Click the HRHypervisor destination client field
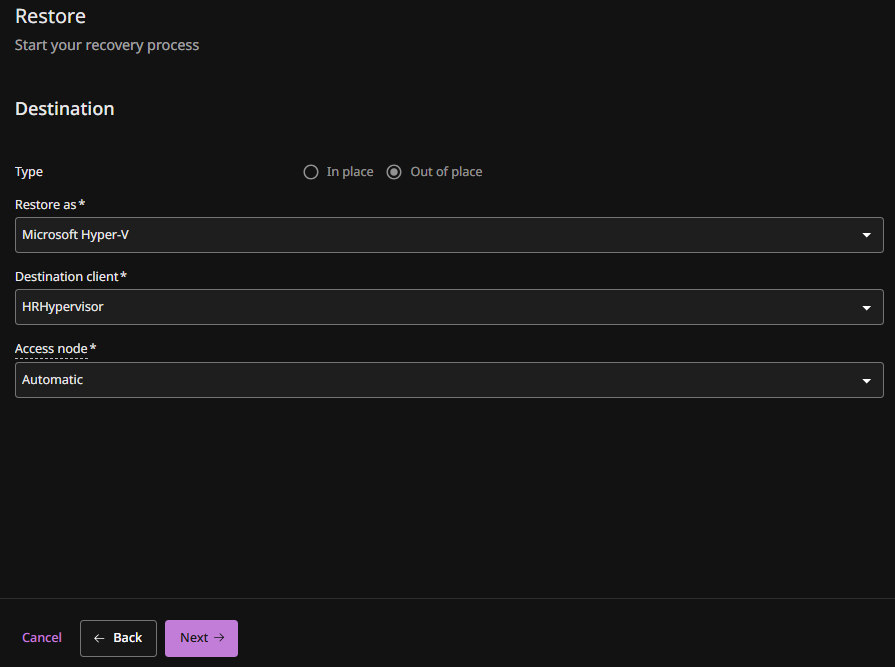895x667 pixels. (x=430, y=307)
